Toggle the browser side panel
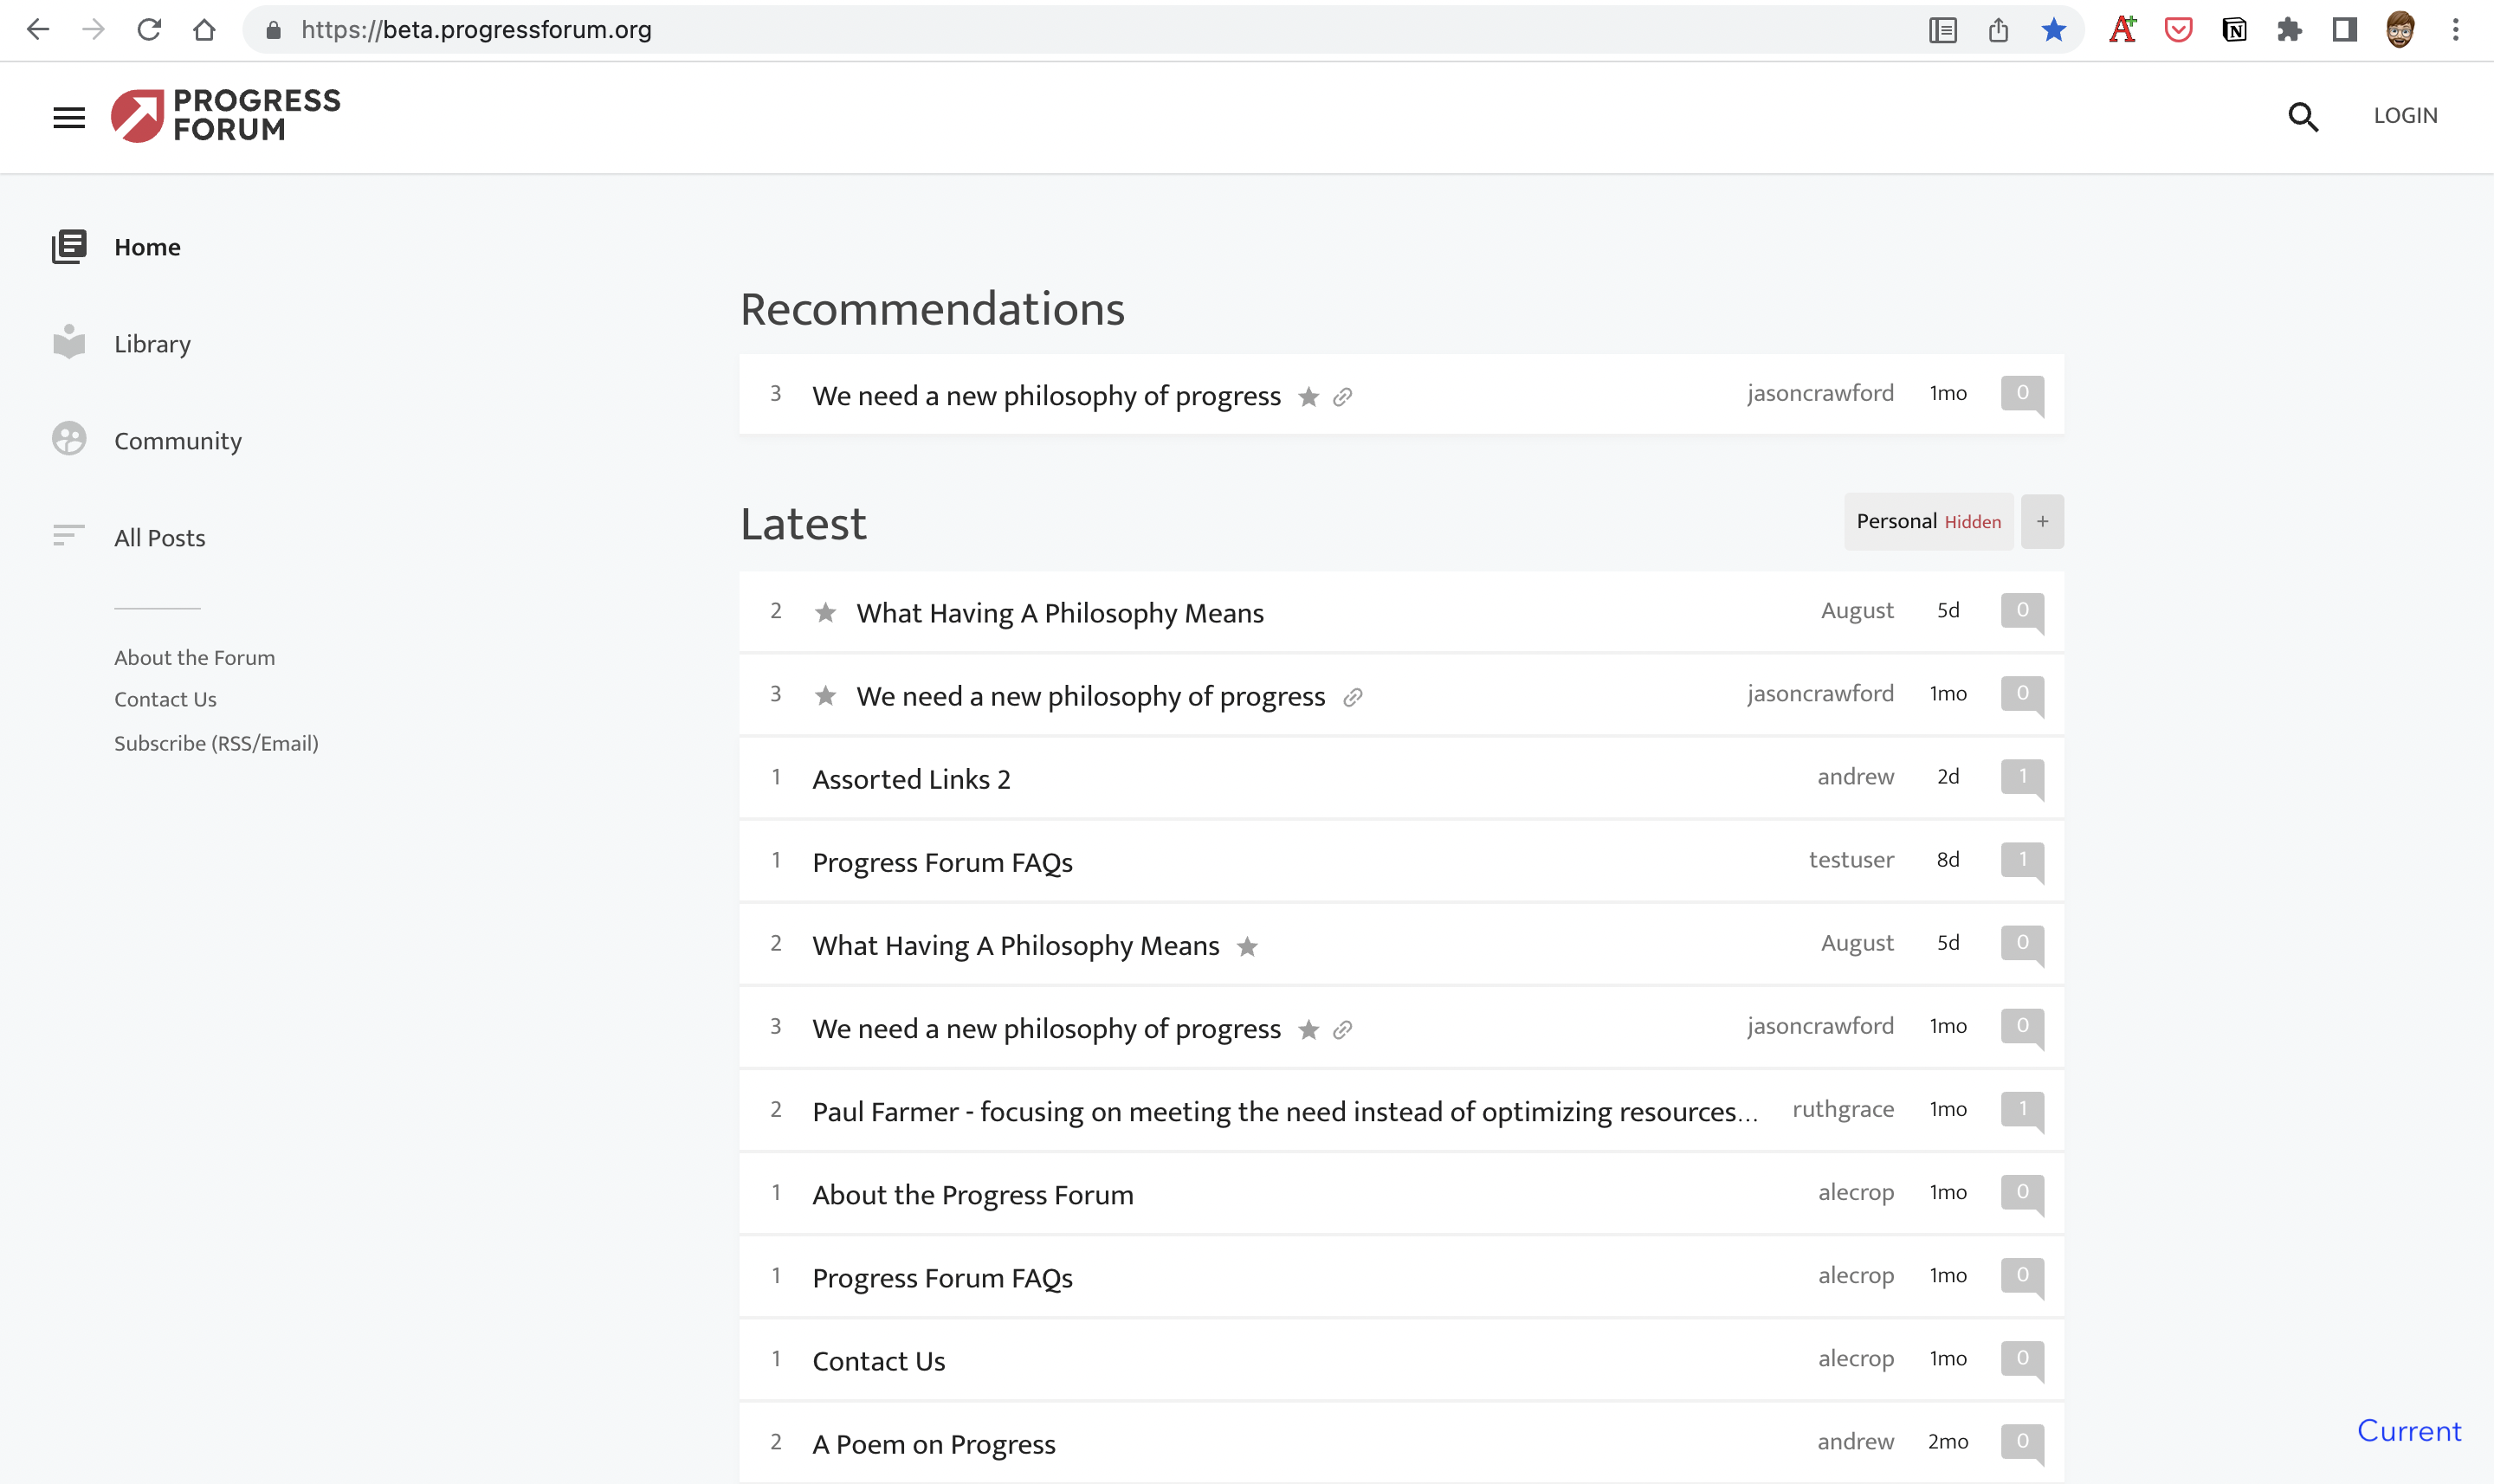This screenshot has width=2494, height=1484. (x=2344, y=30)
